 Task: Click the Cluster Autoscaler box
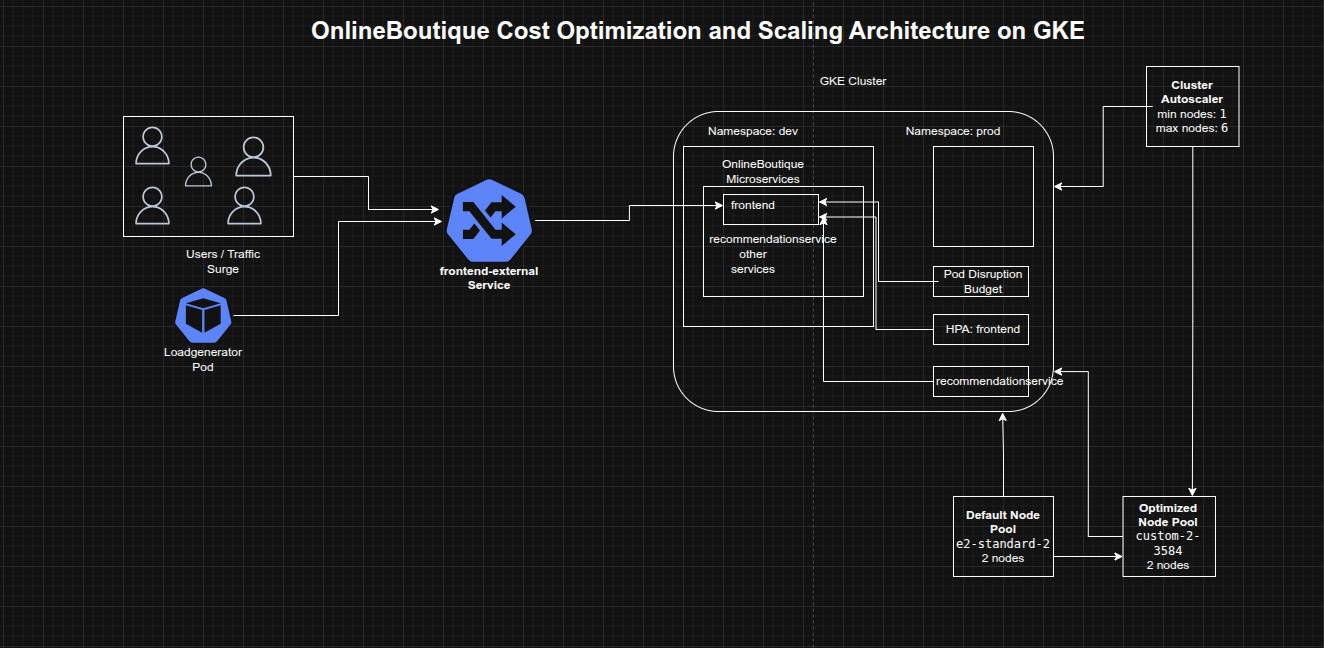[x=1192, y=105]
